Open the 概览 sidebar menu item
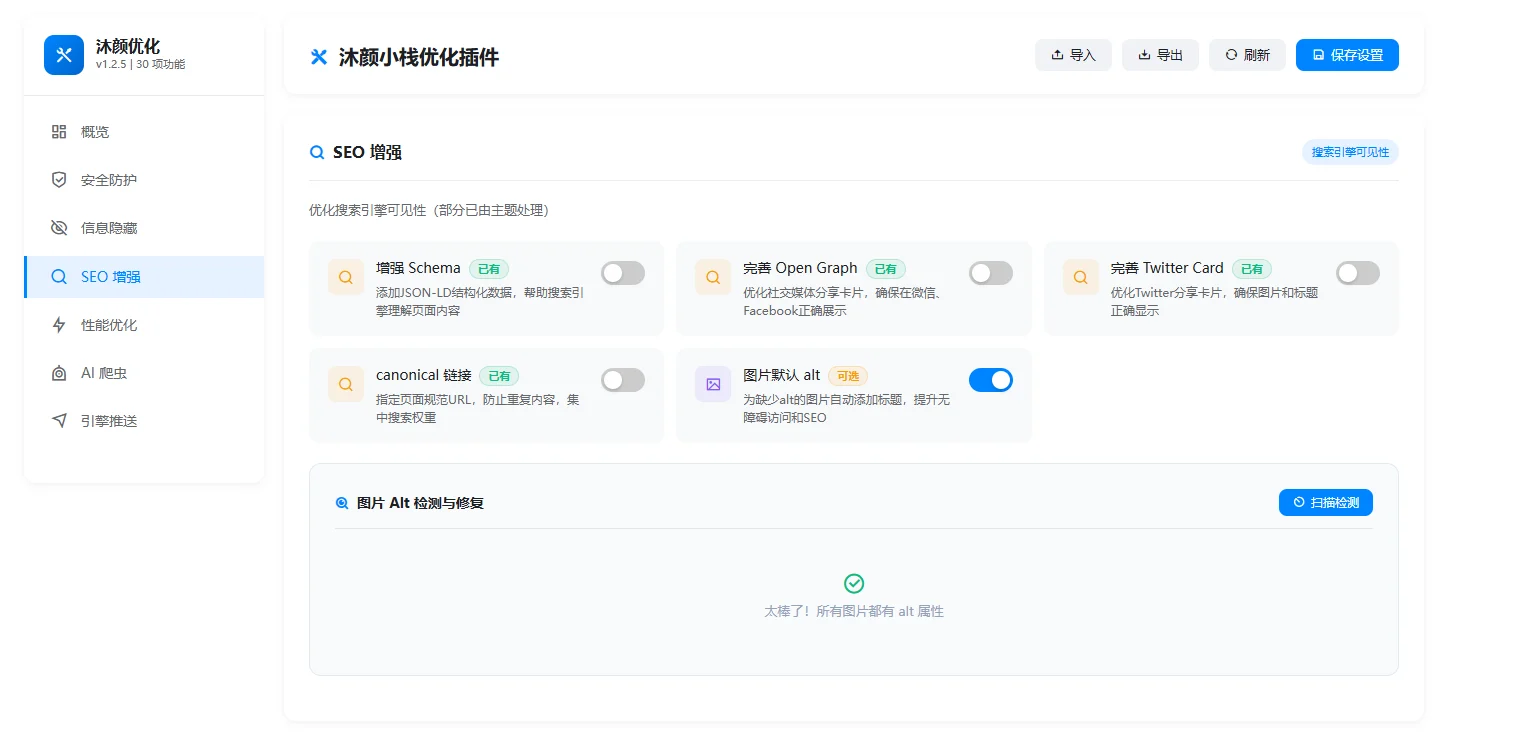 coord(95,132)
